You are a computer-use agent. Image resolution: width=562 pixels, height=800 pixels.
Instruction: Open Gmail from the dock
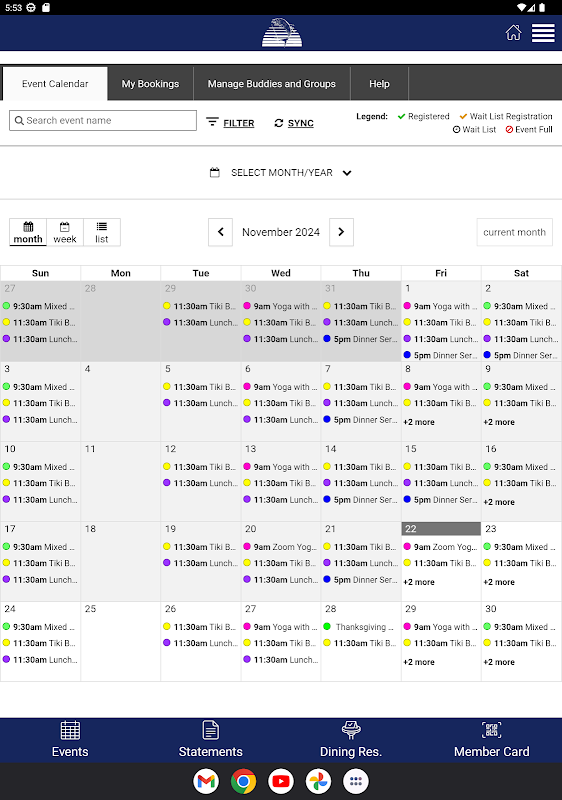pyautogui.click(x=206, y=781)
